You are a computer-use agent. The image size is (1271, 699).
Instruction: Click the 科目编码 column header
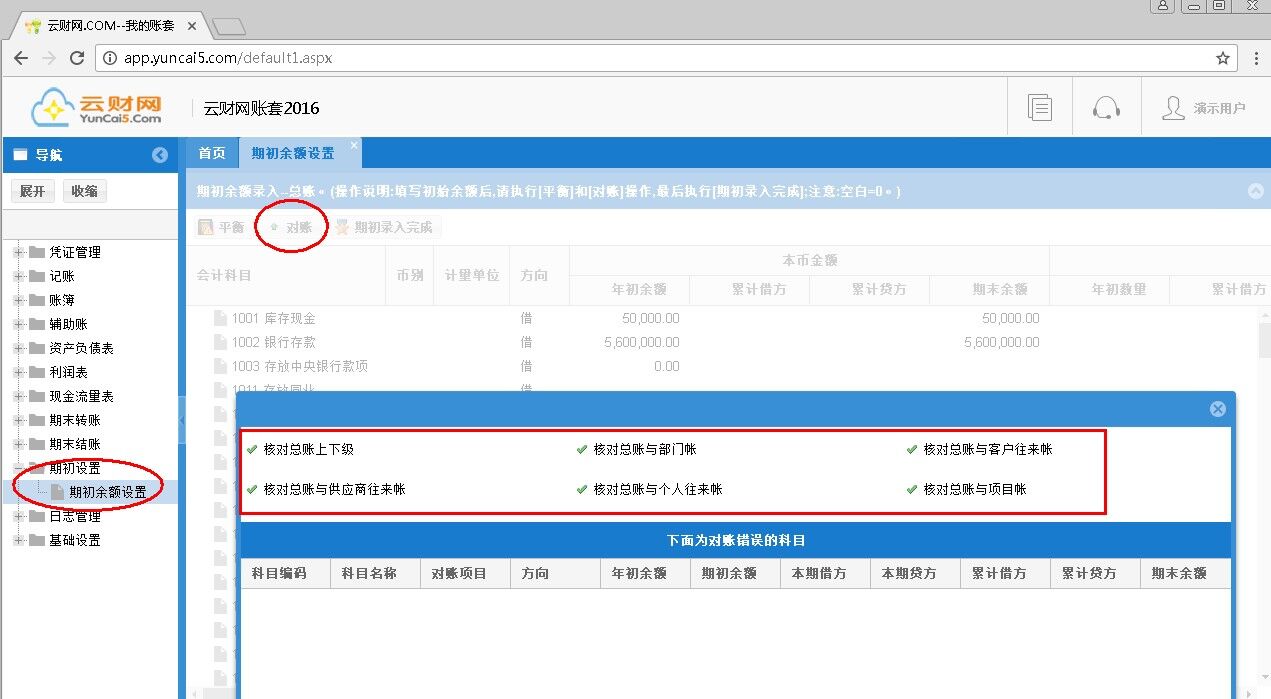pos(279,574)
